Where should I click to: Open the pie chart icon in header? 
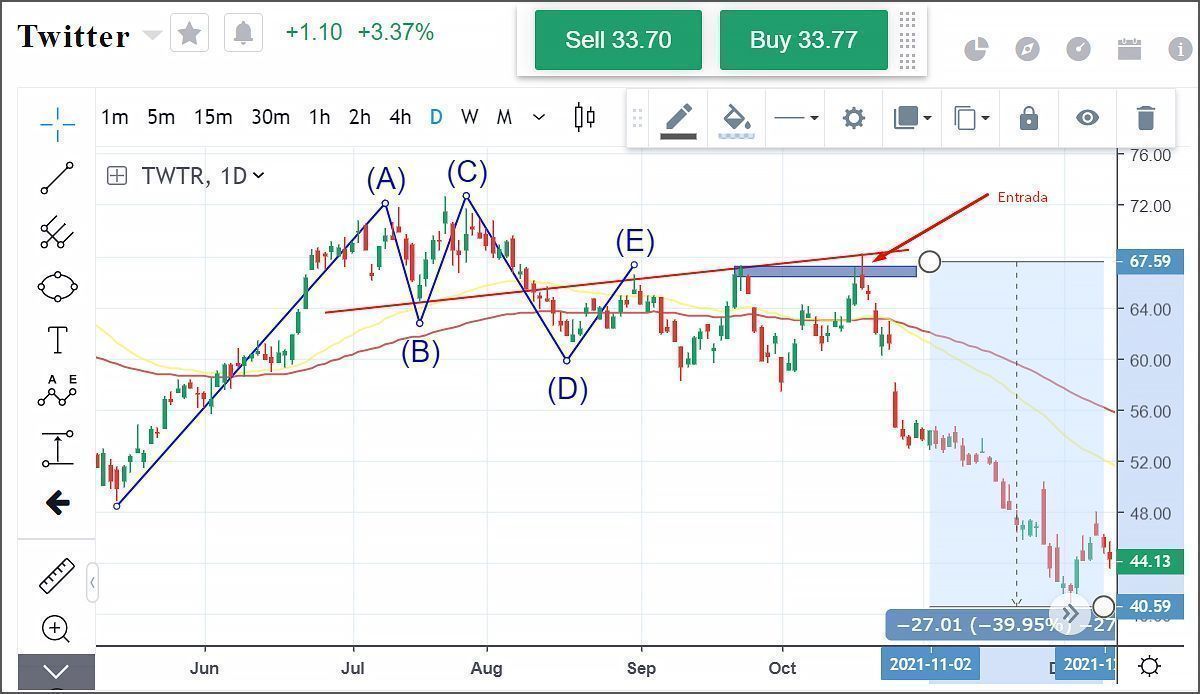click(976, 49)
